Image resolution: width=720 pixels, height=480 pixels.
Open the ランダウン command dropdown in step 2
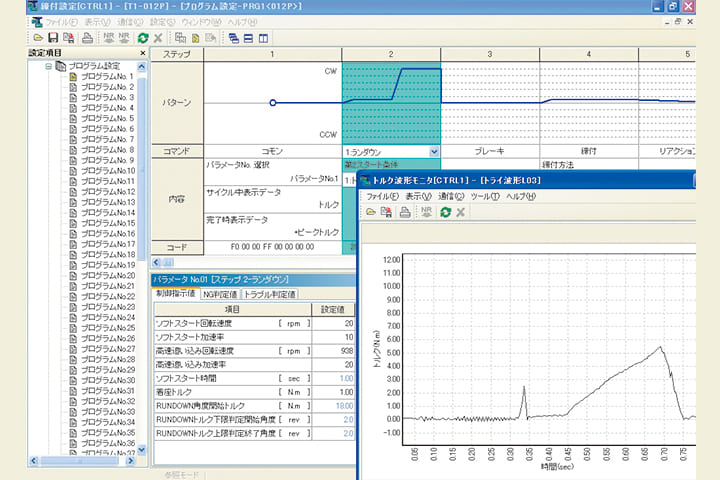click(x=434, y=151)
